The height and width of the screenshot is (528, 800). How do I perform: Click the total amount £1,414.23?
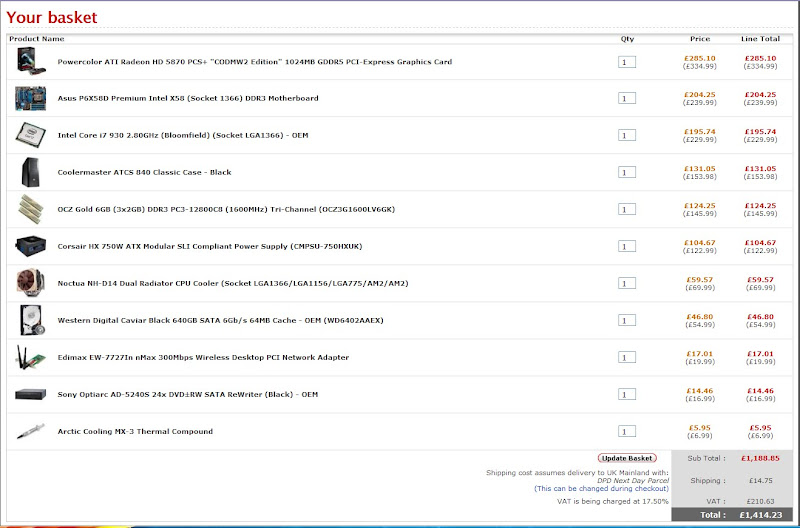(x=761, y=515)
